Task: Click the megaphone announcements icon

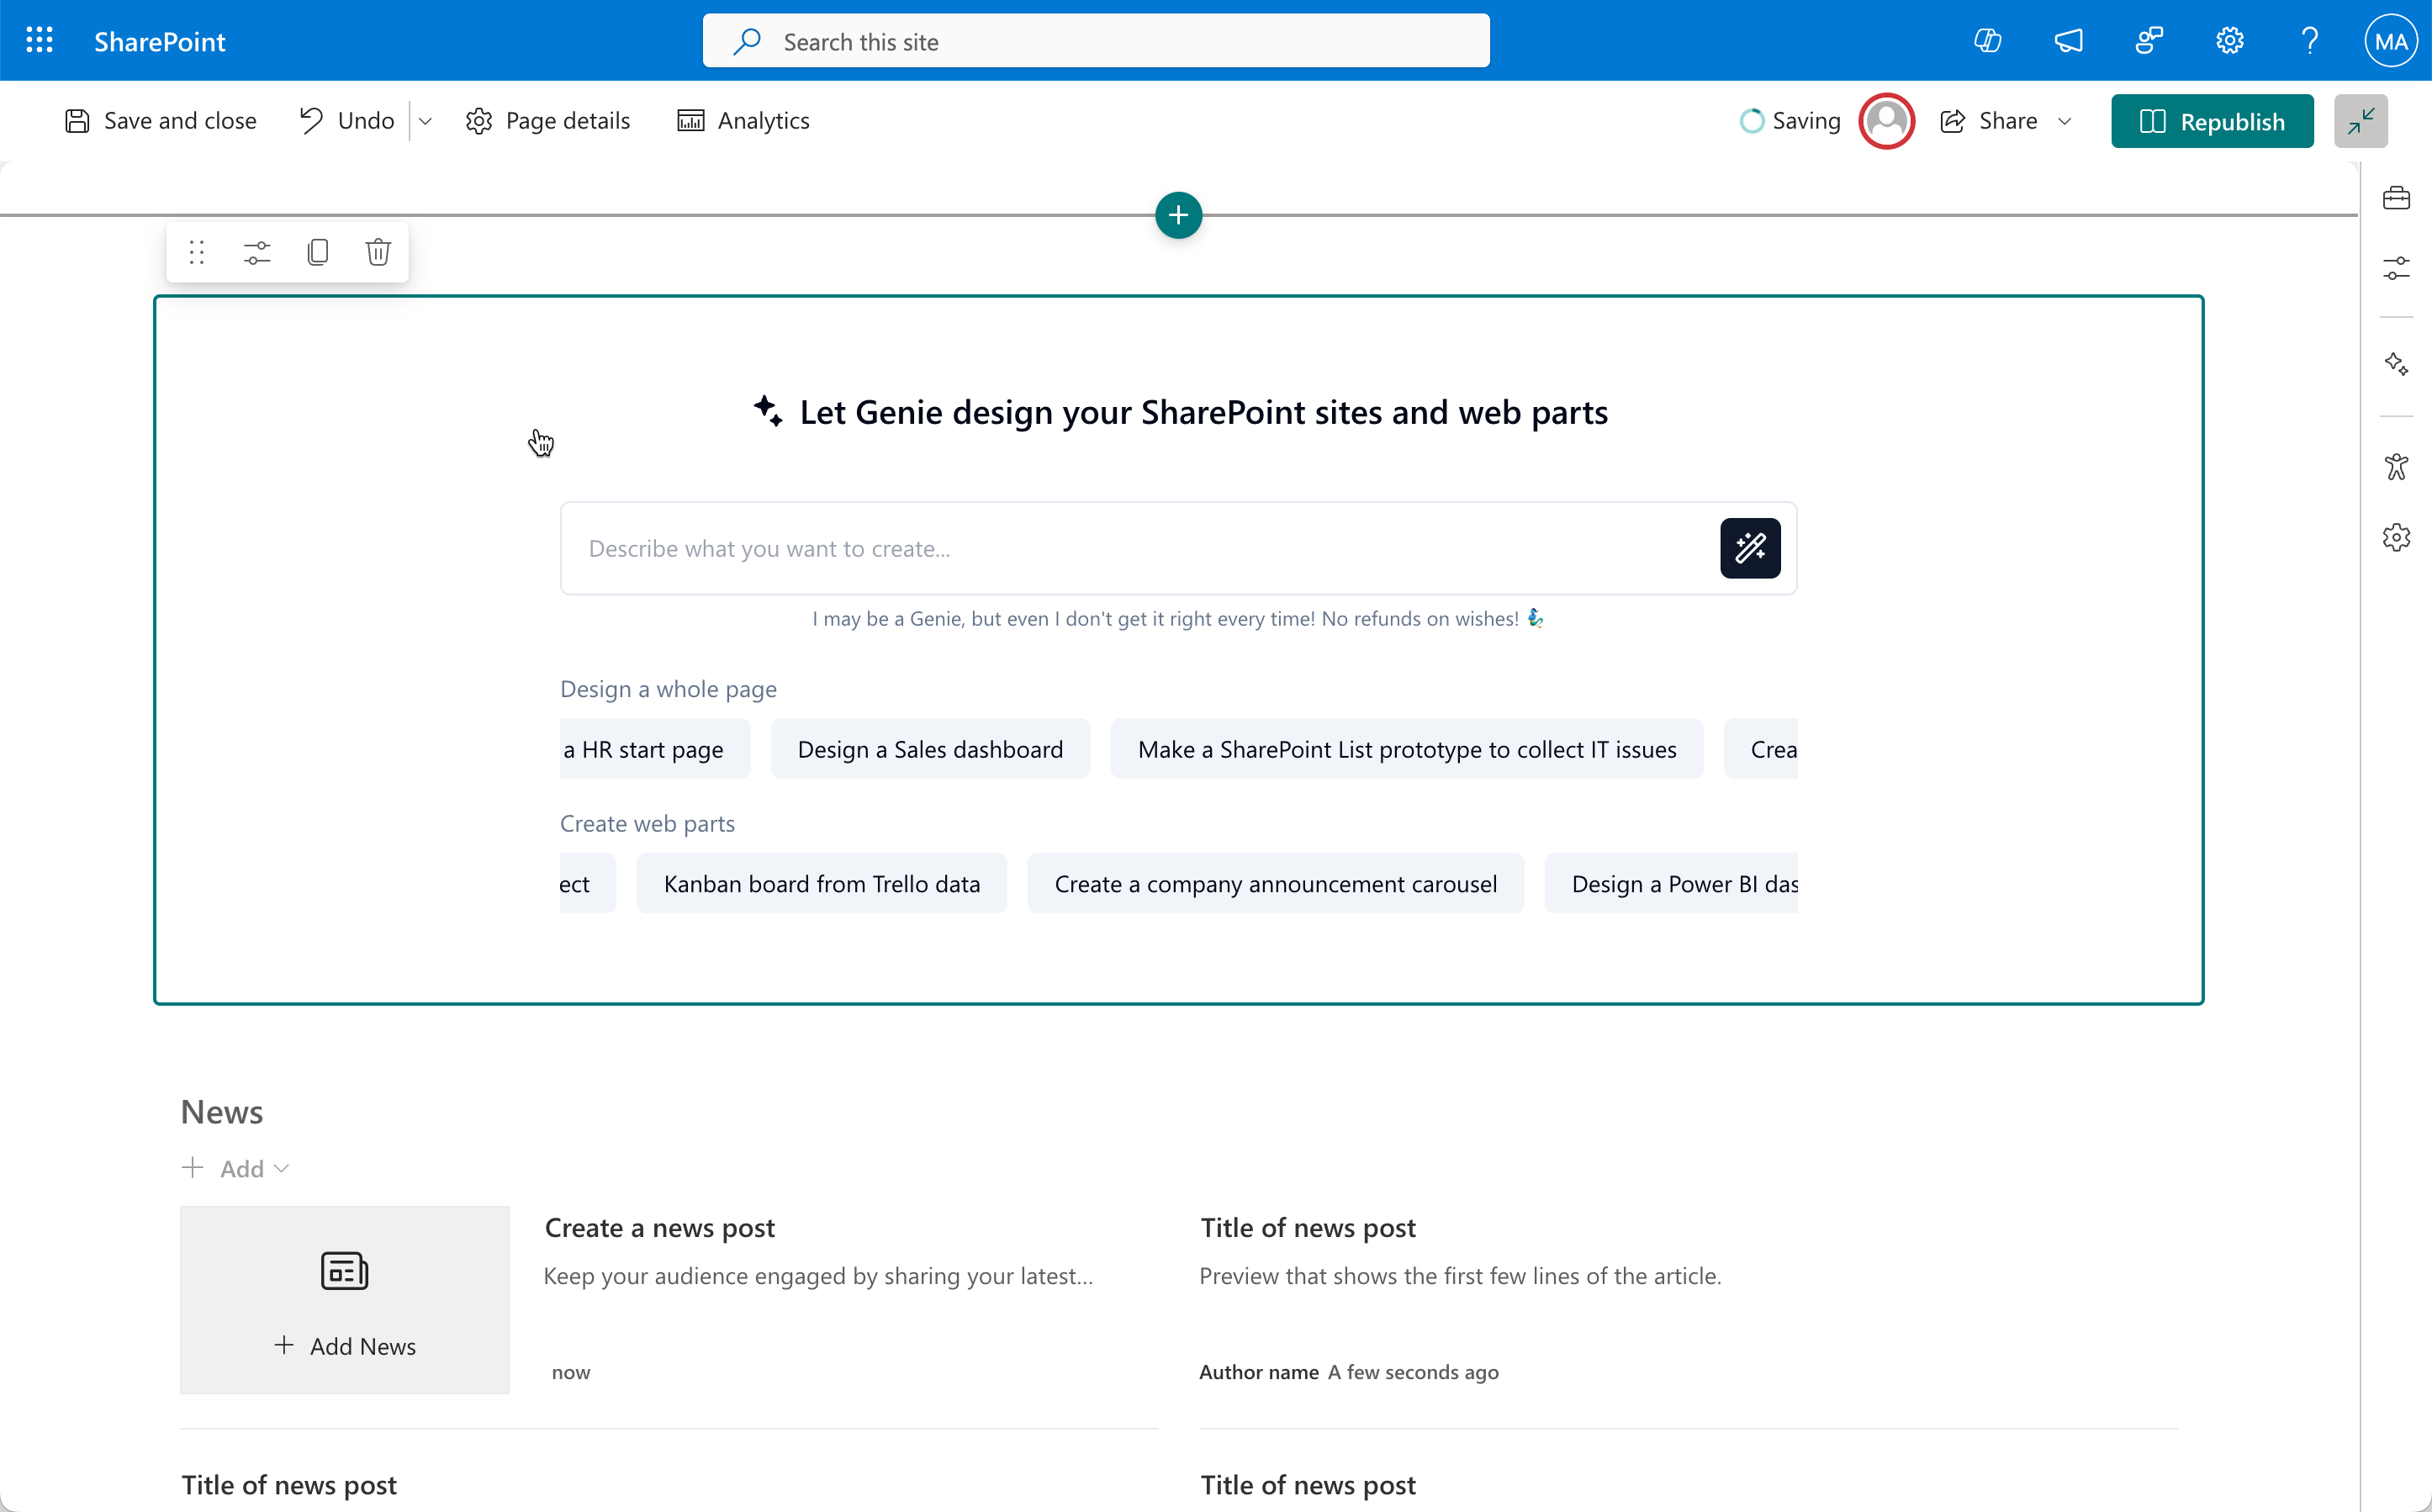Action: point(2069,41)
